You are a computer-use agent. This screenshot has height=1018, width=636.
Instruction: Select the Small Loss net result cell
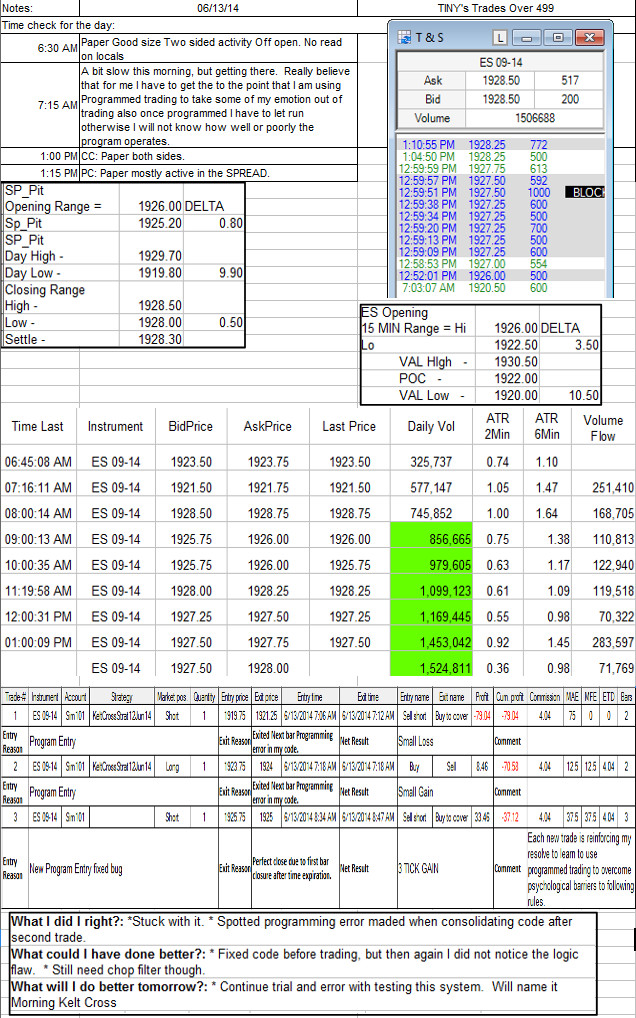(x=445, y=742)
